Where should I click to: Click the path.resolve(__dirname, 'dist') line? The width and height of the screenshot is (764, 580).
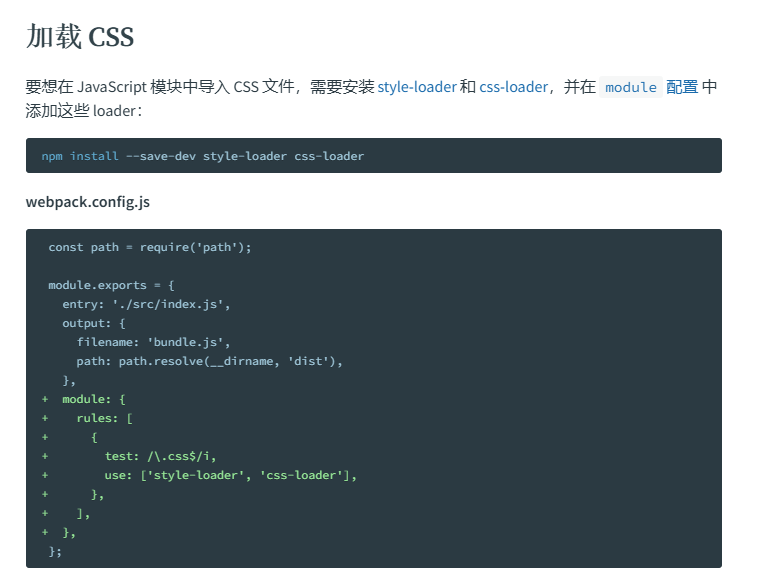209,361
